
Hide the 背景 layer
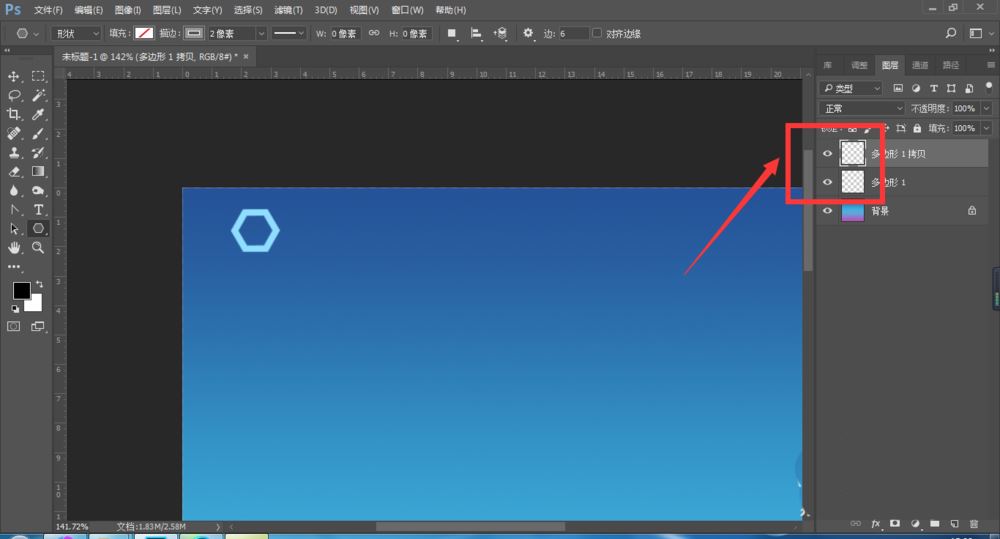tap(827, 211)
